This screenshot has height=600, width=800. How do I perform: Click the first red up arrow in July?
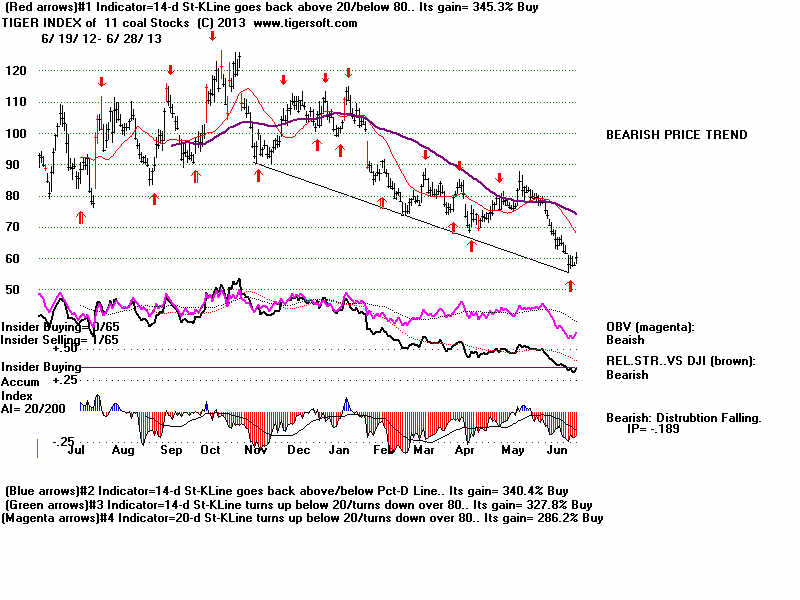[x=81, y=216]
